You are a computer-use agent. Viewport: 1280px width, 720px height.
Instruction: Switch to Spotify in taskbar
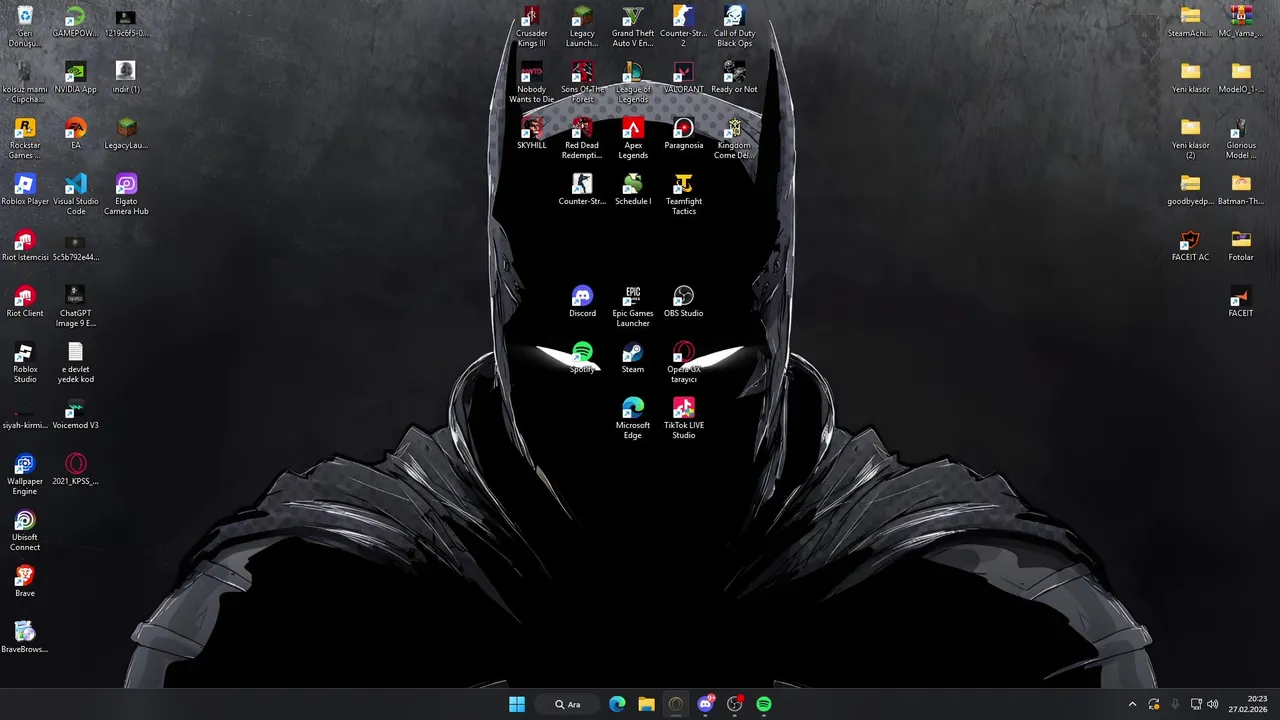[764, 704]
